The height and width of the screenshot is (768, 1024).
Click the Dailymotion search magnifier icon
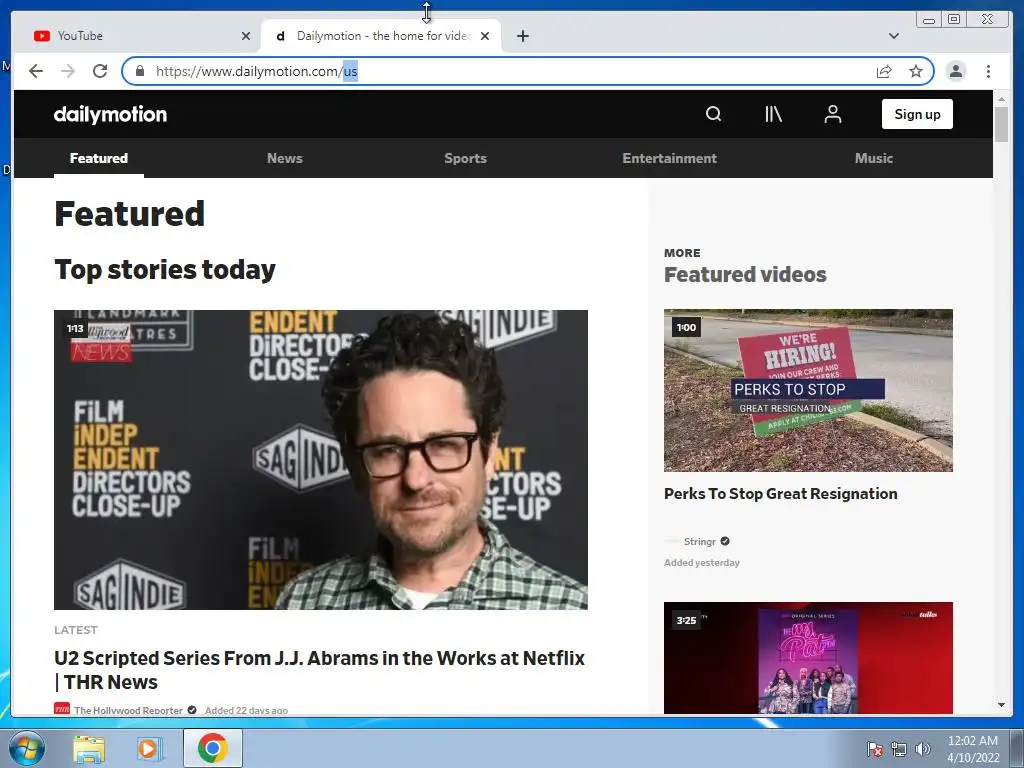click(713, 114)
